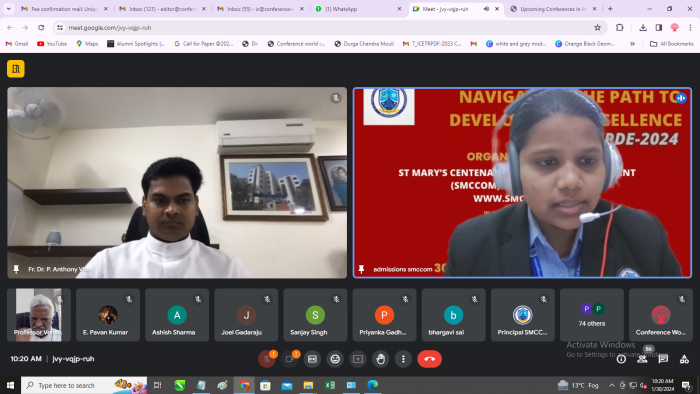Toggle captions in the call
700x394 pixels.
coord(312,359)
